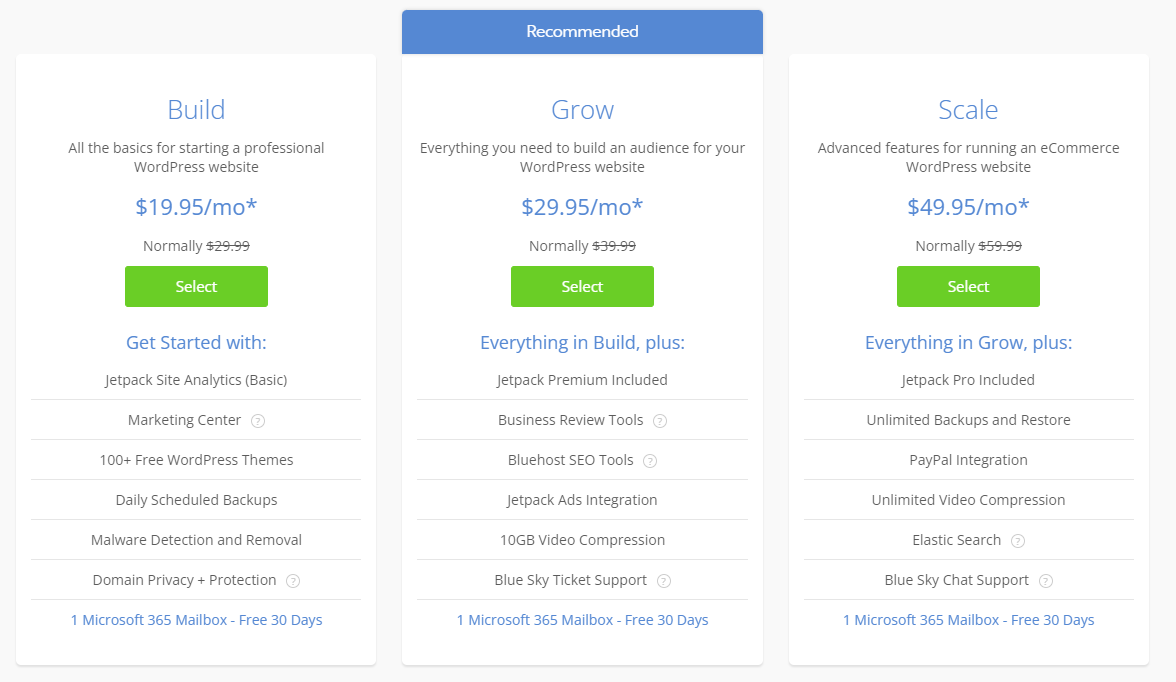This screenshot has height=682, width=1176.
Task: Open Microsoft 365 Mailbox link in Scale plan
Action: point(968,620)
